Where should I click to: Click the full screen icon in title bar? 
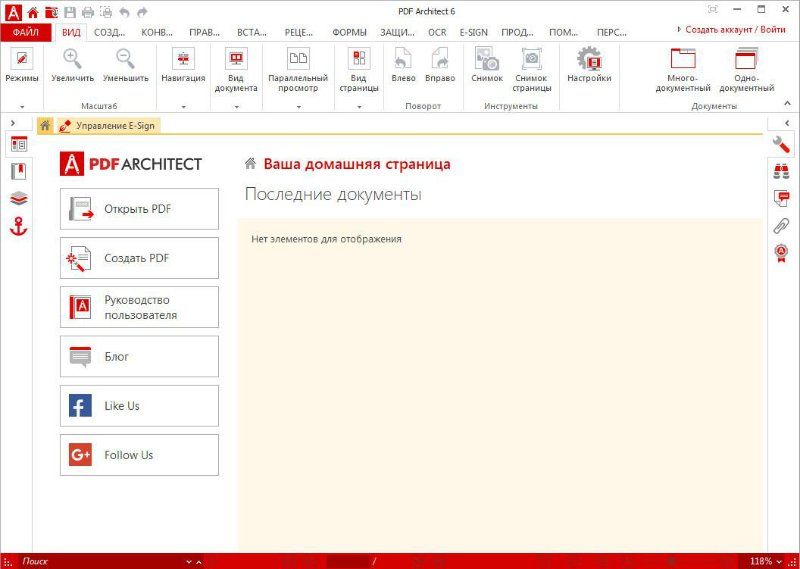pyautogui.click(x=713, y=9)
